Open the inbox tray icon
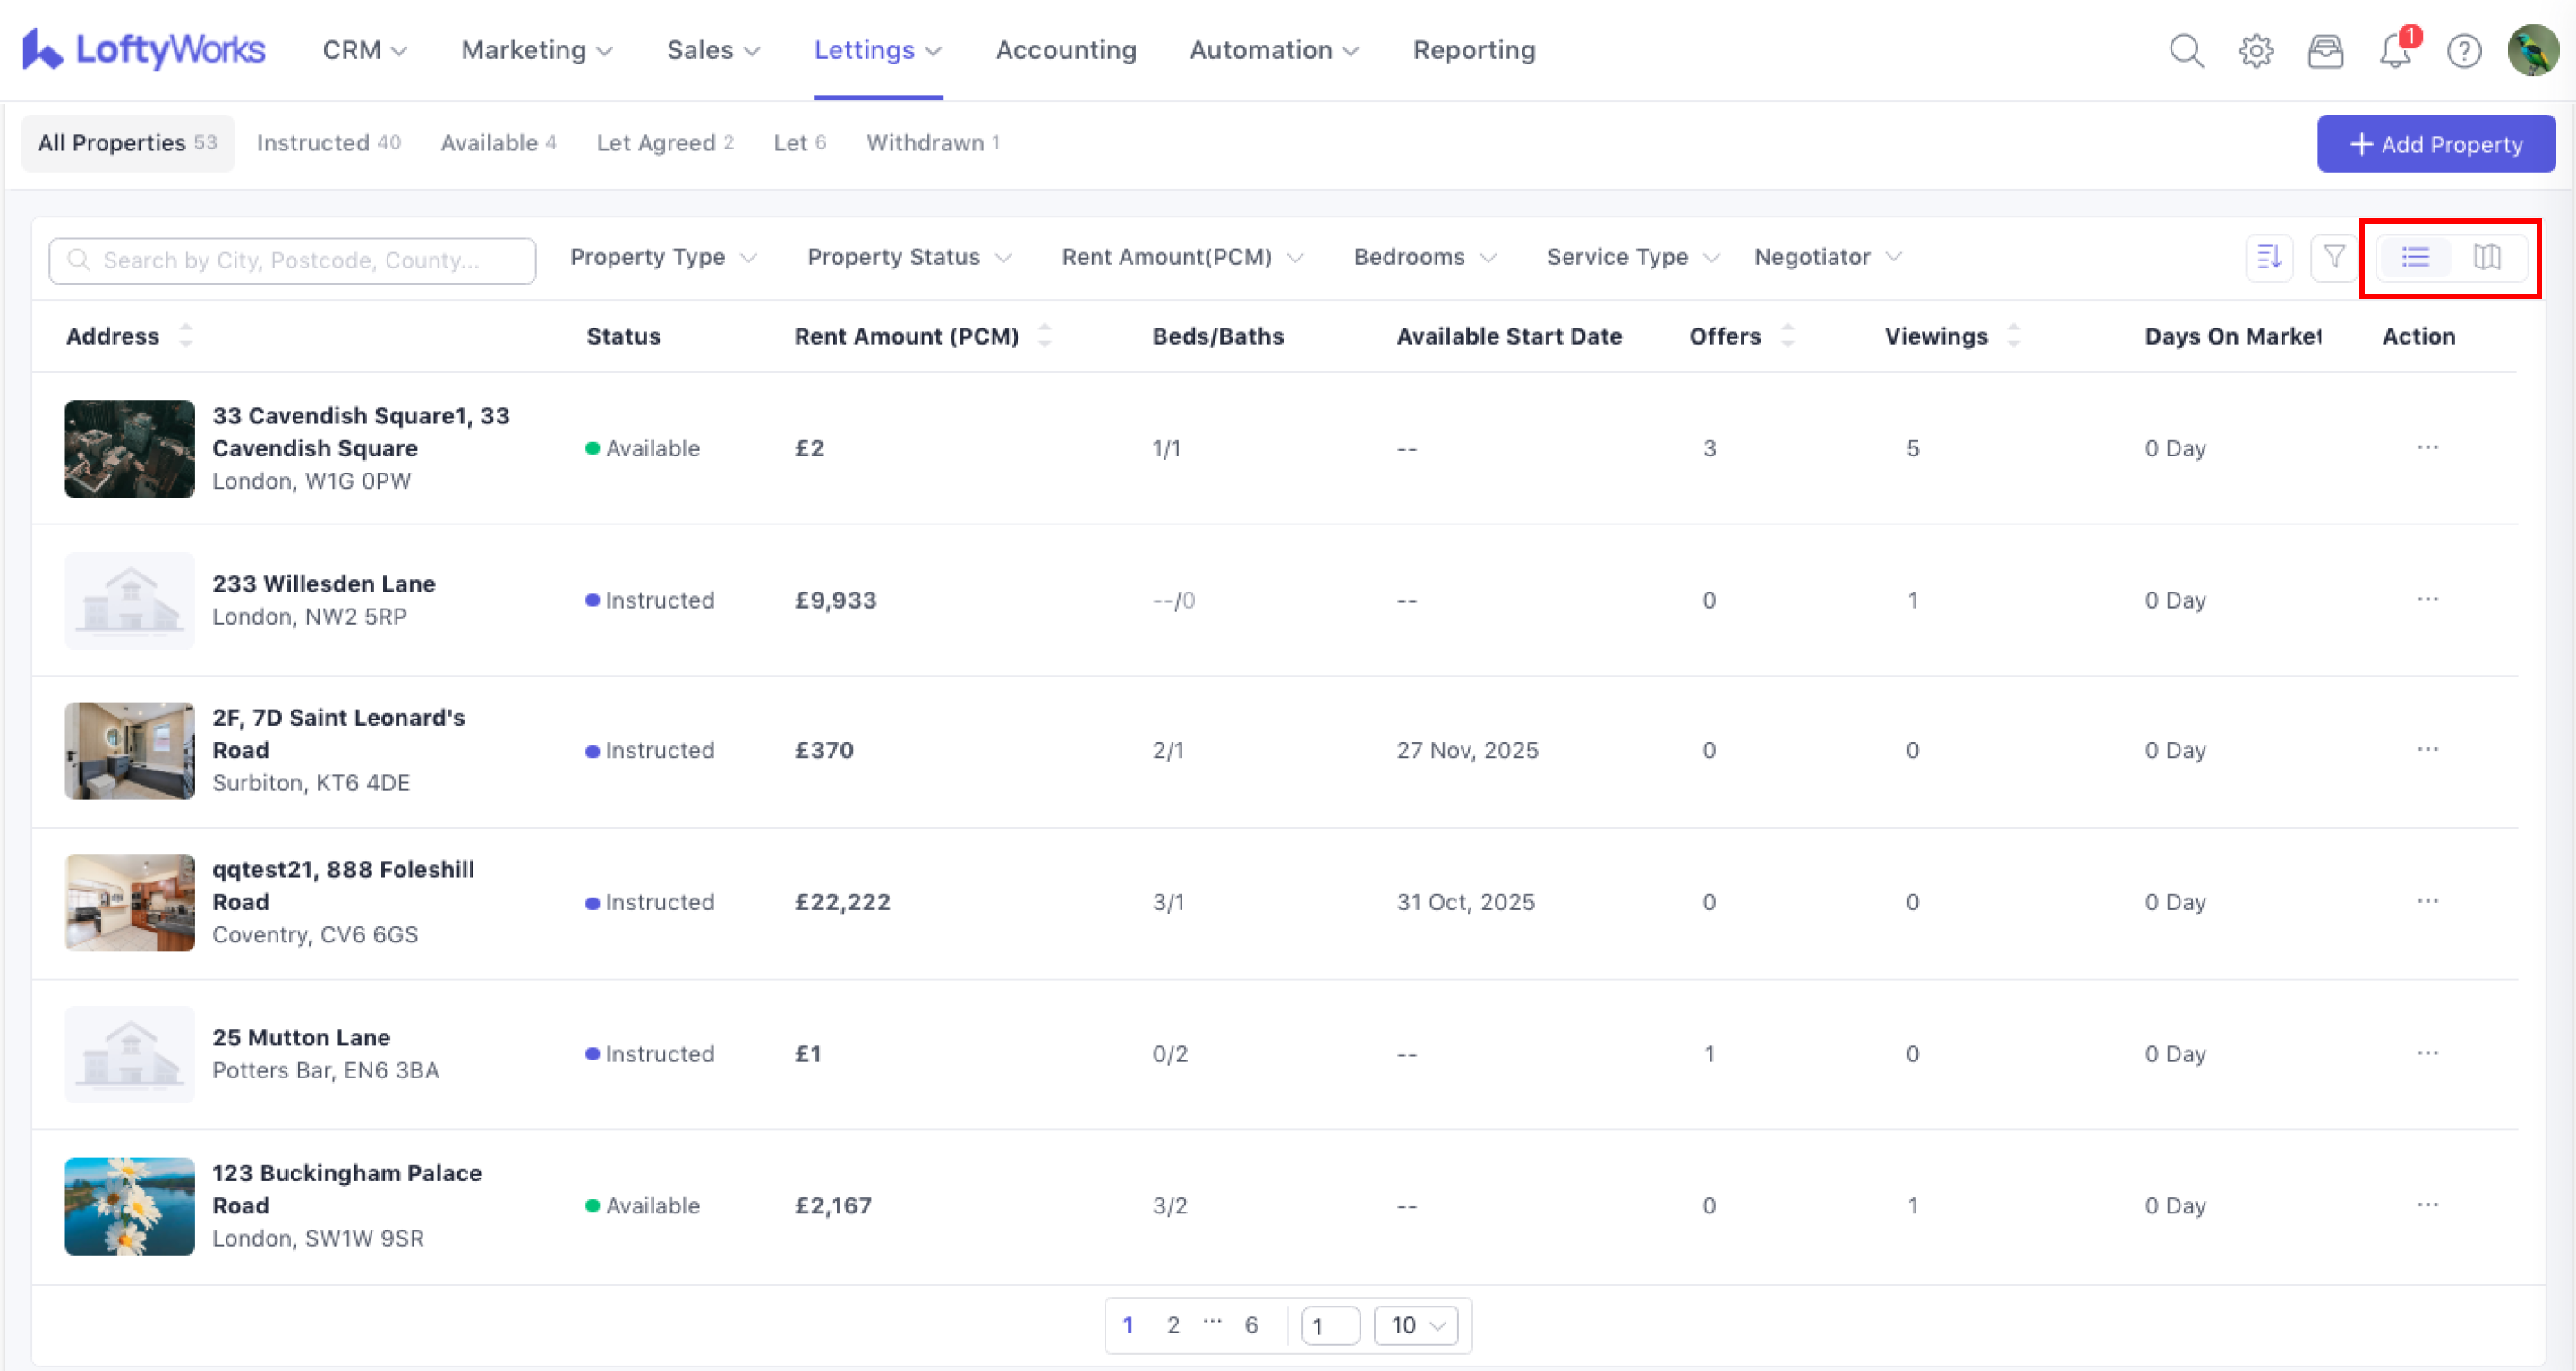Screen dimensions: 2576x1371 coord(2325,50)
